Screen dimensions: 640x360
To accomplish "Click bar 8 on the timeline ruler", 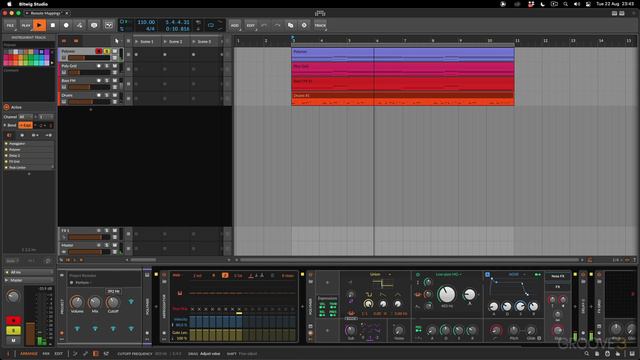I will pos(433,40).
